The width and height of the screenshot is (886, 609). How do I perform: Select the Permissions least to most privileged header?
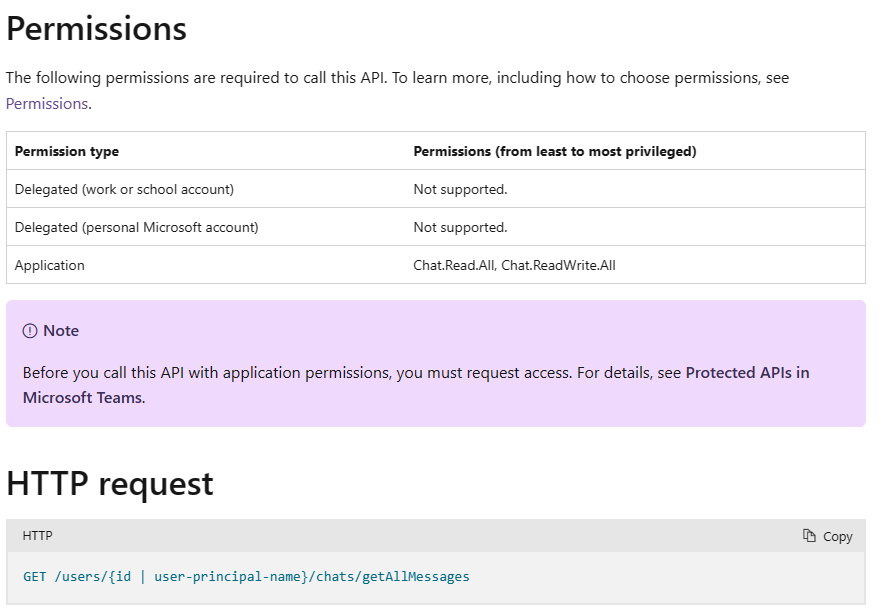point(555,151)
